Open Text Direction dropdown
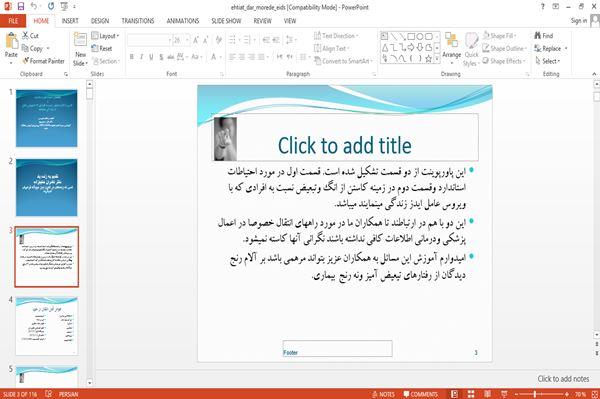This screenshot has width=600, height=399. click(x=336, y=36)
